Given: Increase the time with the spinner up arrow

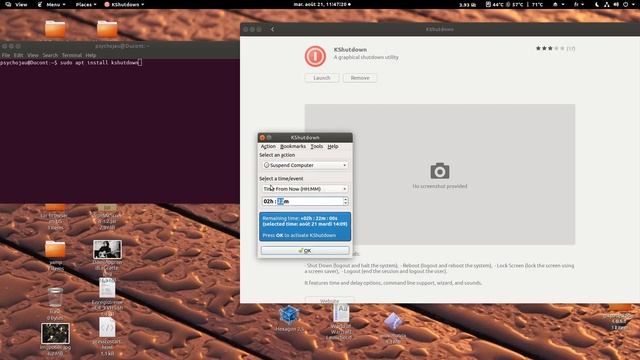Looking at the screenshot, I should [346, 199].
